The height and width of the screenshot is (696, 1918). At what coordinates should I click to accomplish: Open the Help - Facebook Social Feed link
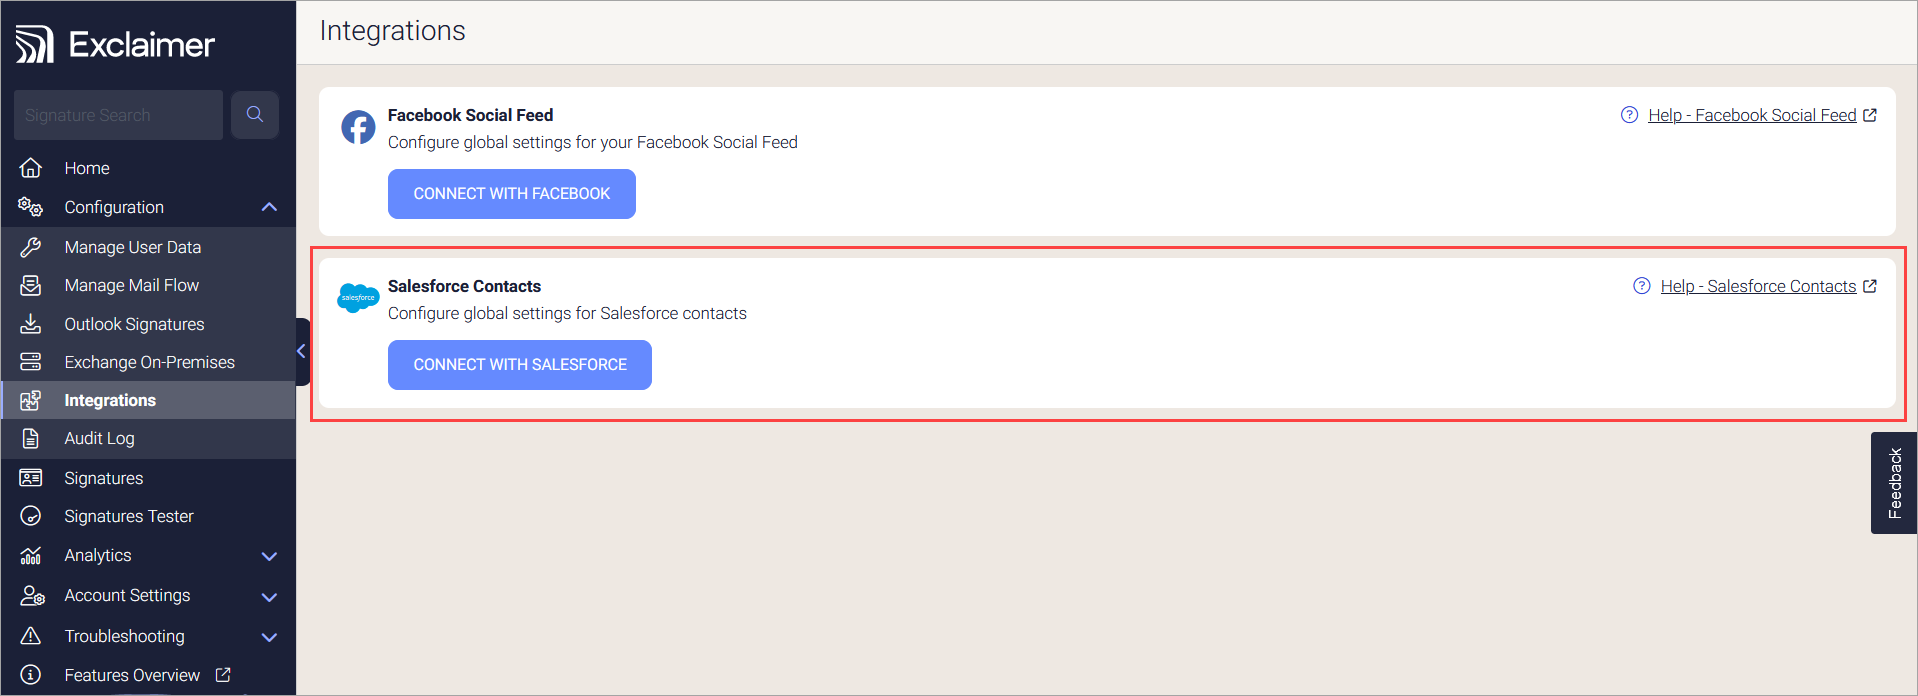pos(1751,114)
